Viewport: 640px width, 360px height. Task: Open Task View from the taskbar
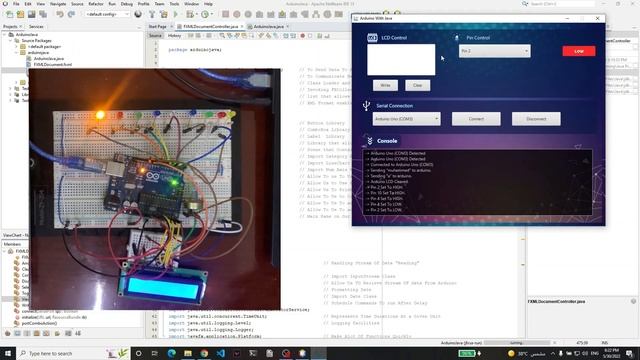[155, 353]
